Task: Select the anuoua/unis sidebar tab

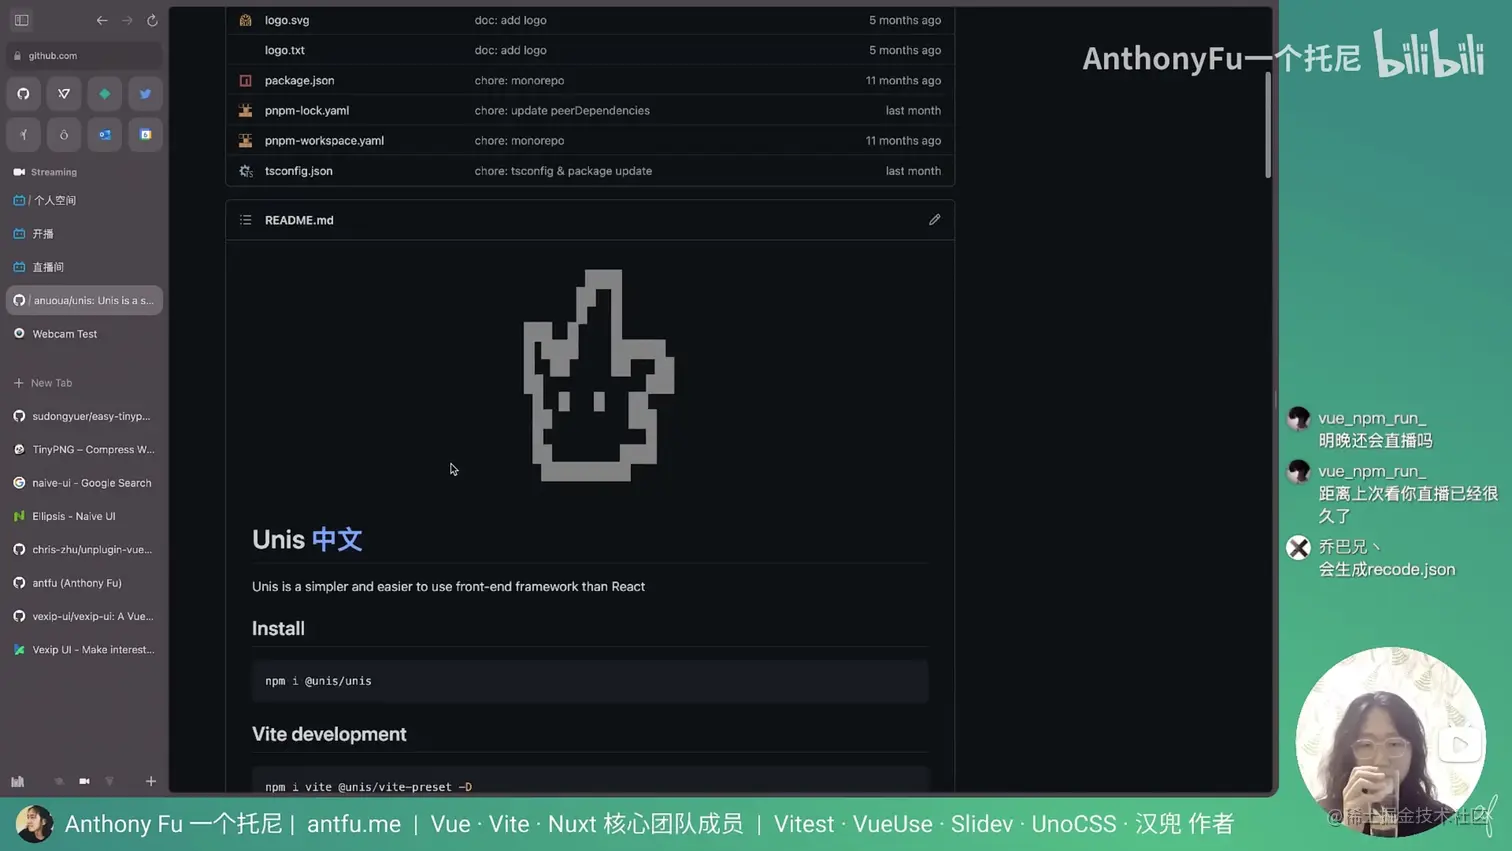Action: pyautogui.click(x=85, y=300)
